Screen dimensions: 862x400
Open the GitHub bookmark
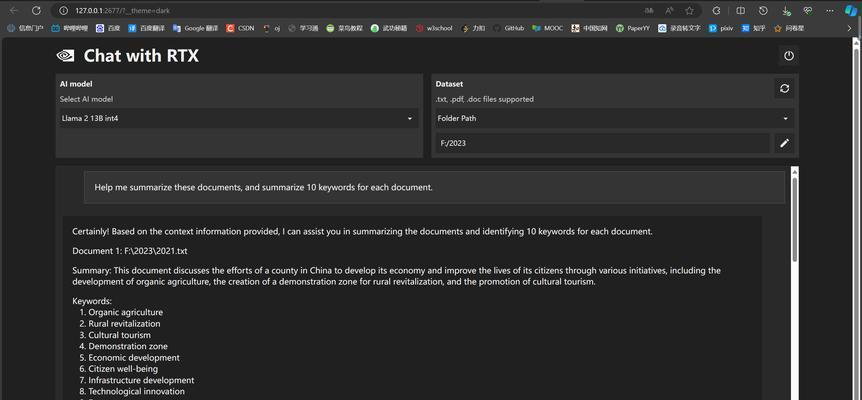pyautogui.click(x=509, y=28)
